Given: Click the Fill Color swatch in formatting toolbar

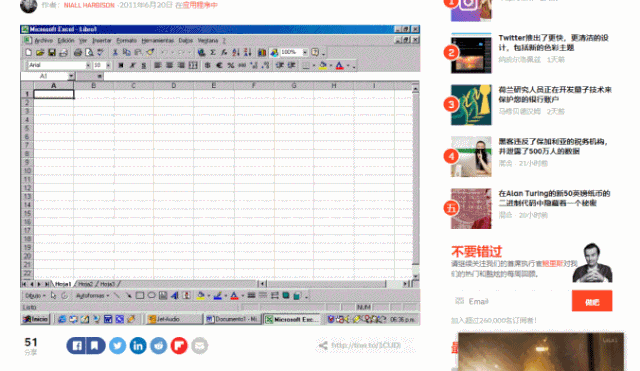Looking at the screenshot, I should [323, 65].
